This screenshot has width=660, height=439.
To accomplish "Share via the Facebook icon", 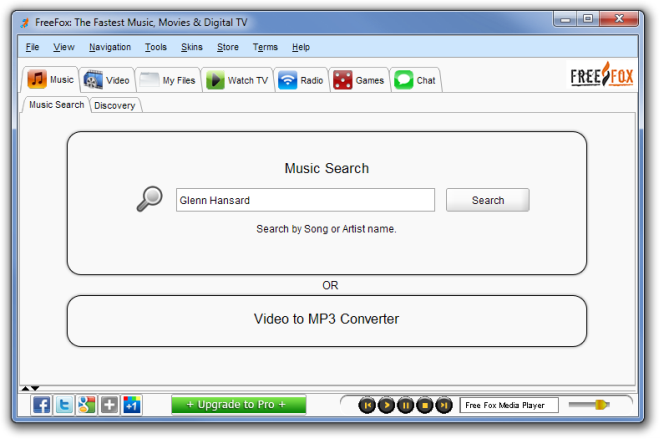I will (x=41, y=405).
